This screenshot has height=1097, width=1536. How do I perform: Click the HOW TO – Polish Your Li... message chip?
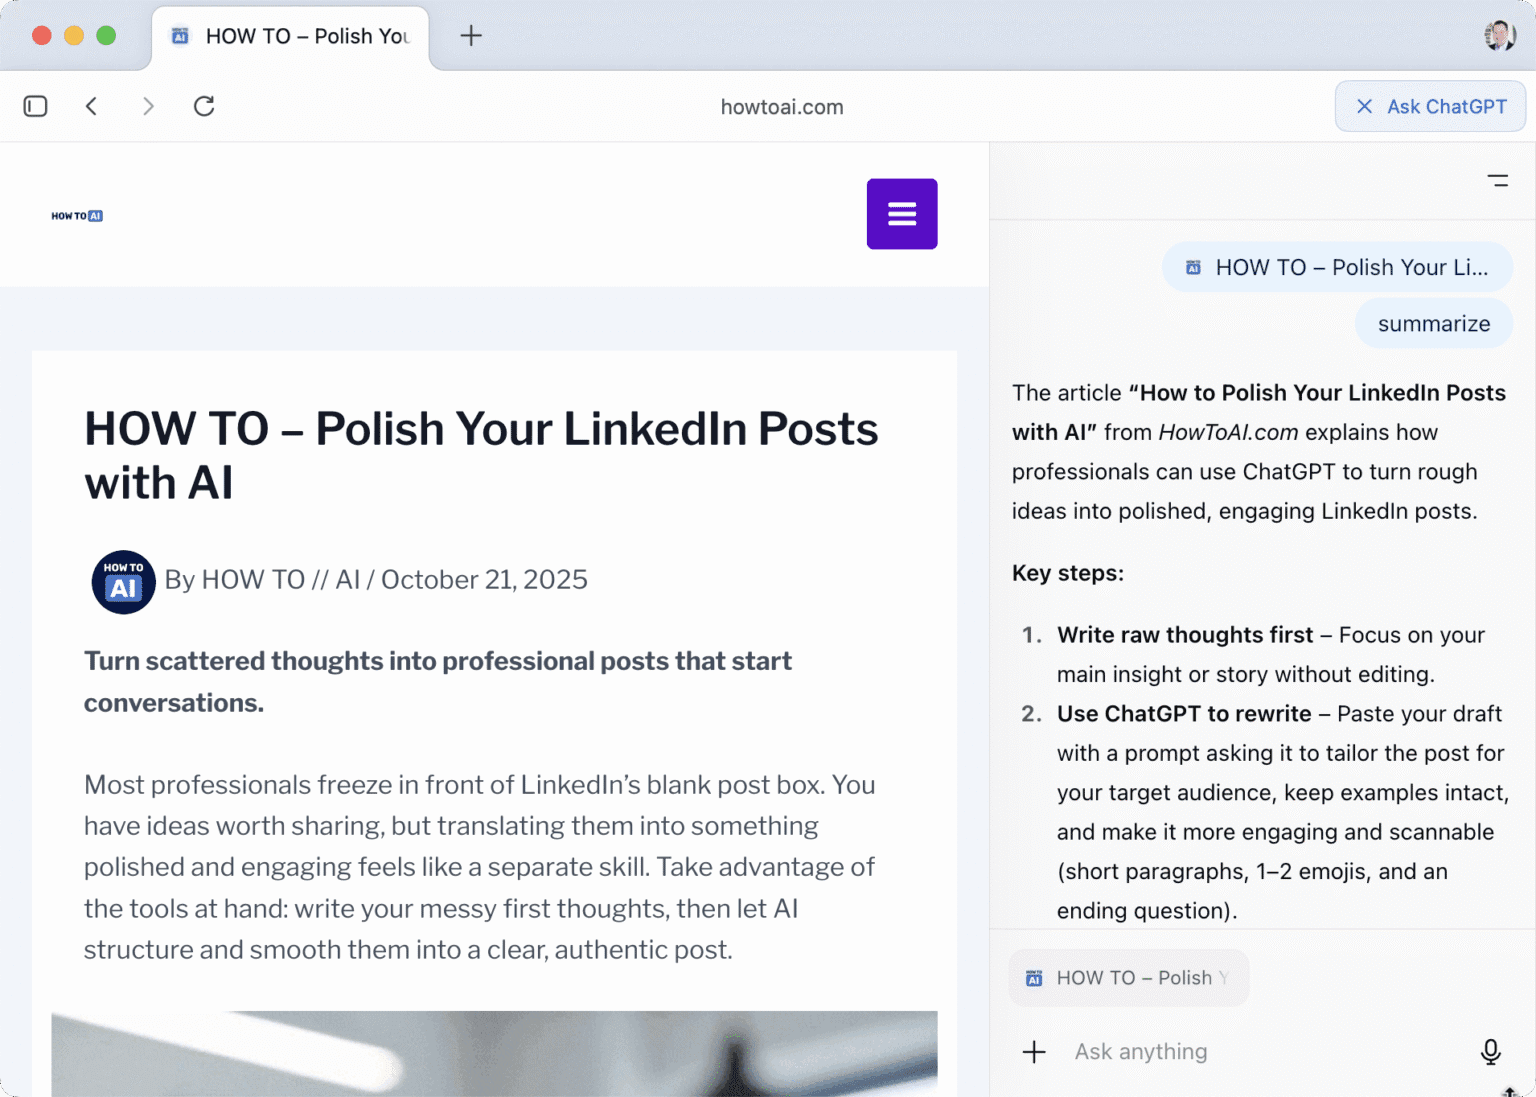tap(1337, 267)
